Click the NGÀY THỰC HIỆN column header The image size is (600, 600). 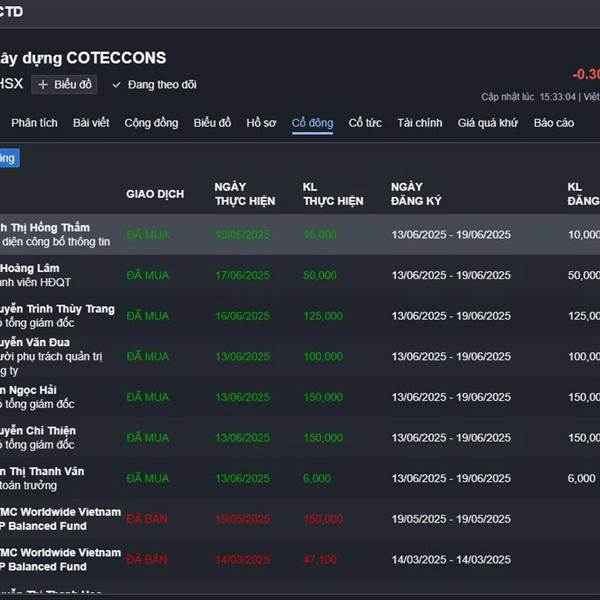click(245, 194)
